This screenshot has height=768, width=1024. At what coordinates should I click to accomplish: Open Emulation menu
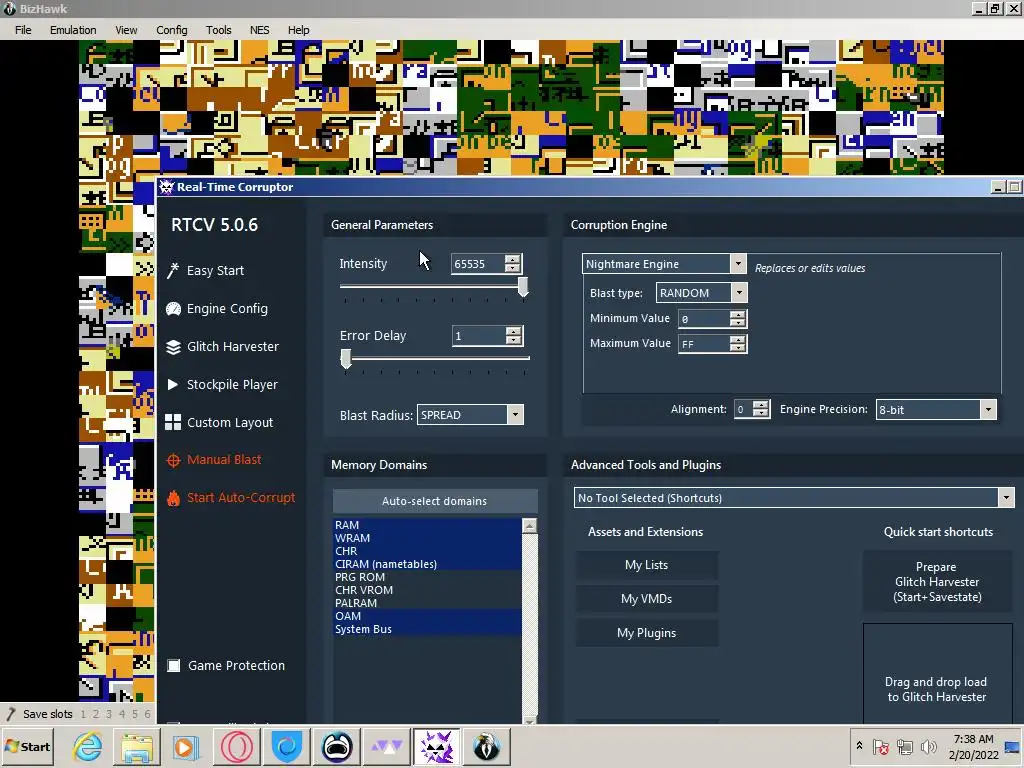coord(73,30)
